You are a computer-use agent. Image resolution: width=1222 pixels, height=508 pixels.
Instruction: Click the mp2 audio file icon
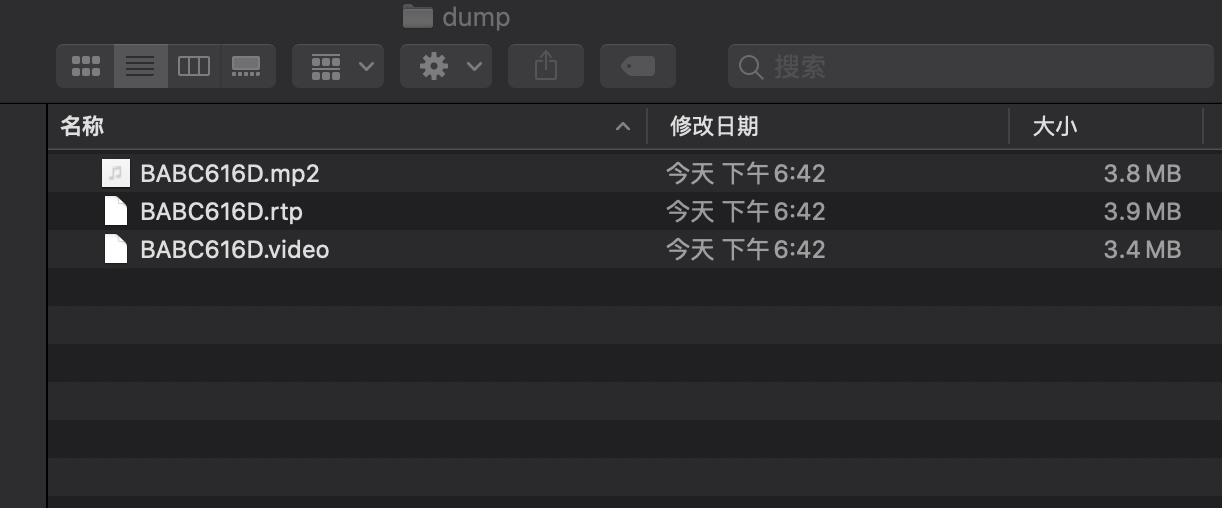(116, 174)
